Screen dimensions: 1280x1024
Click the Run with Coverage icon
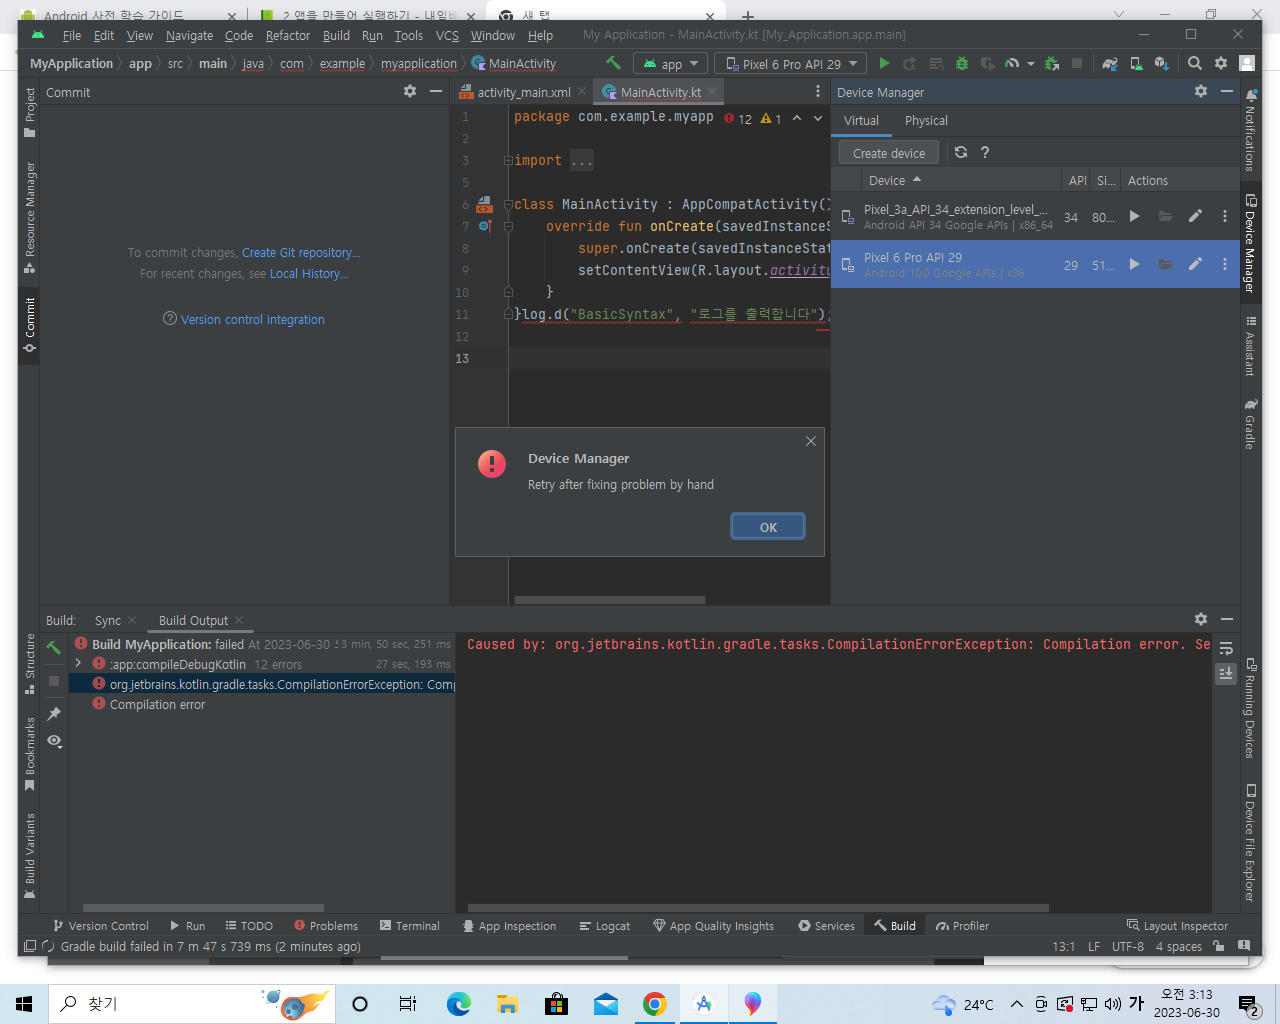pos(987,63)
